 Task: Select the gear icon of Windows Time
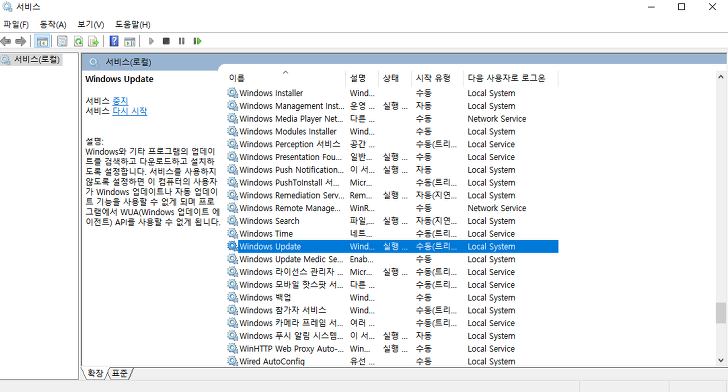pyautogui.click(x=232, y=234)
